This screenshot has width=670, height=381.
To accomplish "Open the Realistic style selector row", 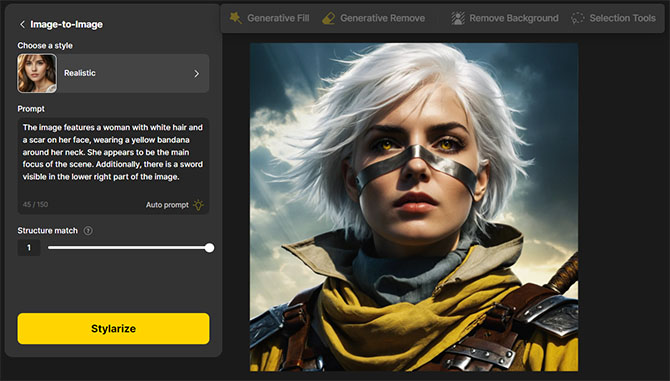I will point(113,73).
